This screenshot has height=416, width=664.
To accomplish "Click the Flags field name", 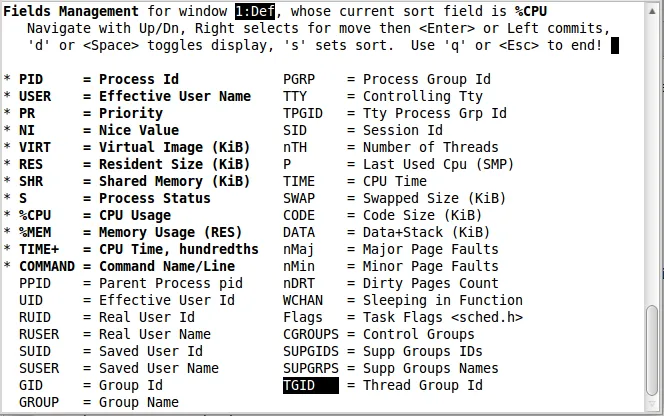I will point(303,317).
